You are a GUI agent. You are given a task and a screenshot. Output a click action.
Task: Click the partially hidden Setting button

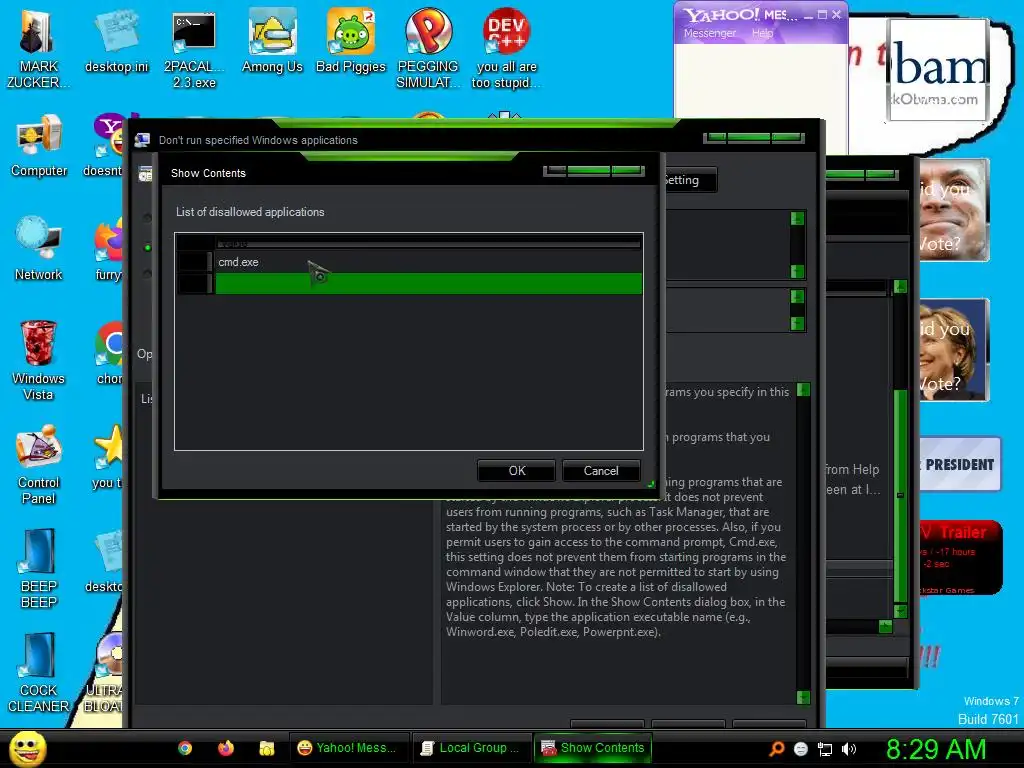click(x=690, y=180)
